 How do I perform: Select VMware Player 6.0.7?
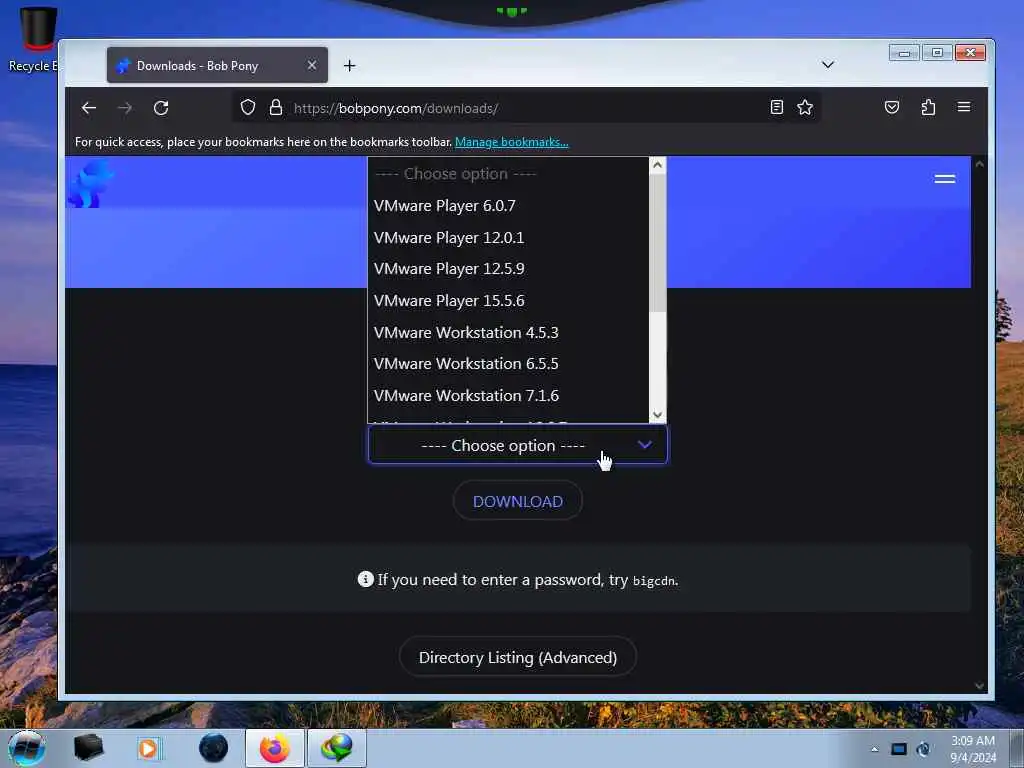tap(508, 206)
